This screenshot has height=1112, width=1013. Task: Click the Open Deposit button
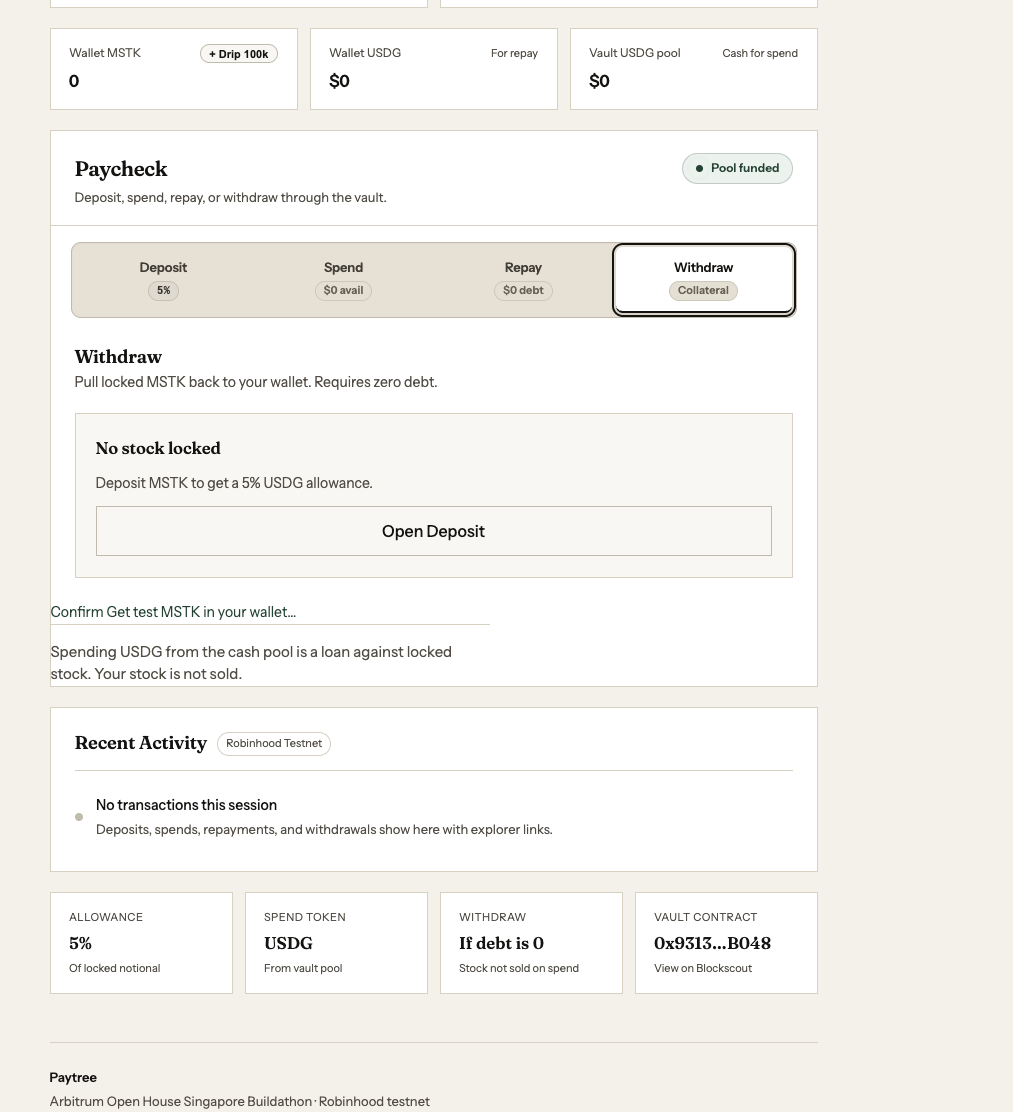(x=433, y=531)
